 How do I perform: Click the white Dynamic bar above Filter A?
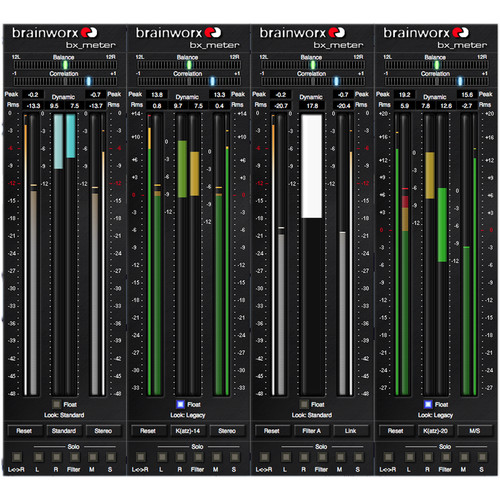[x=312, y=166]
